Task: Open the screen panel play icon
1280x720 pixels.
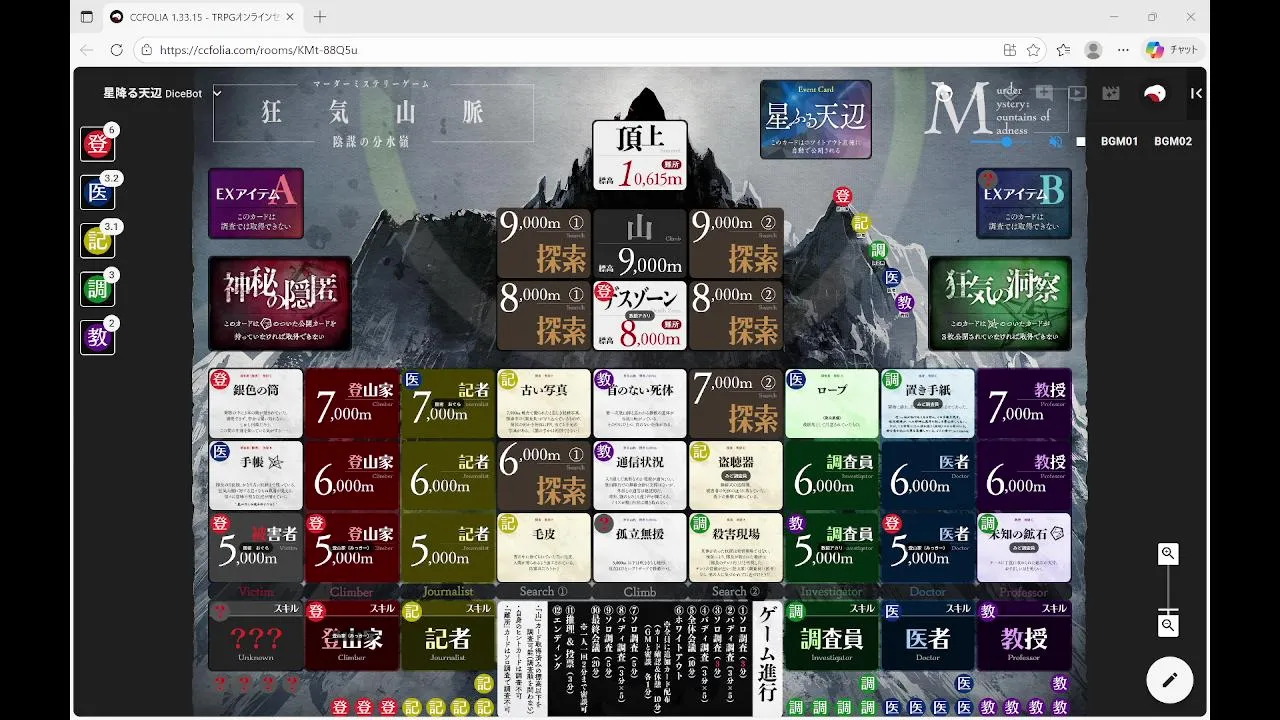Action: (1077, 93)
